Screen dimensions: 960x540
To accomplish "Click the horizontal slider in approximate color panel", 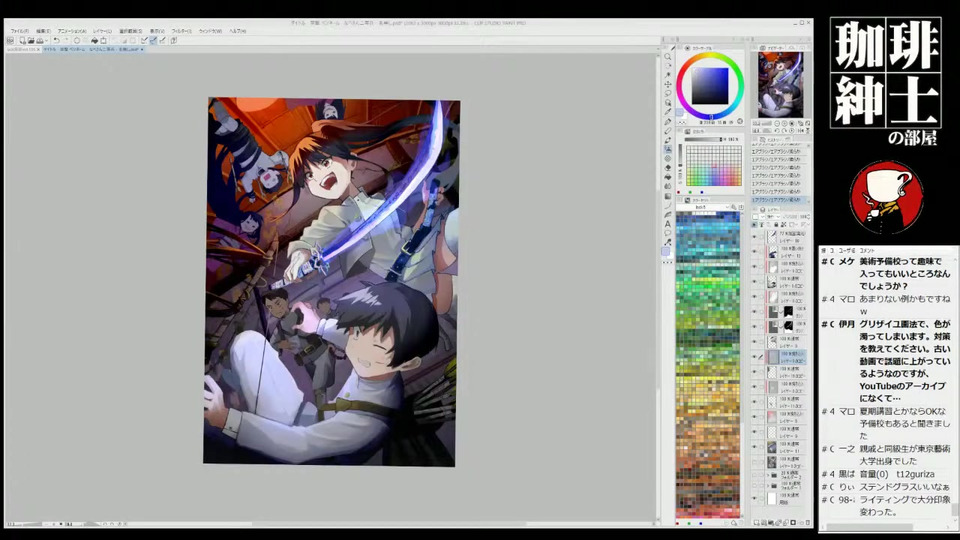I will pyautogui.click(x=703, y=139).
